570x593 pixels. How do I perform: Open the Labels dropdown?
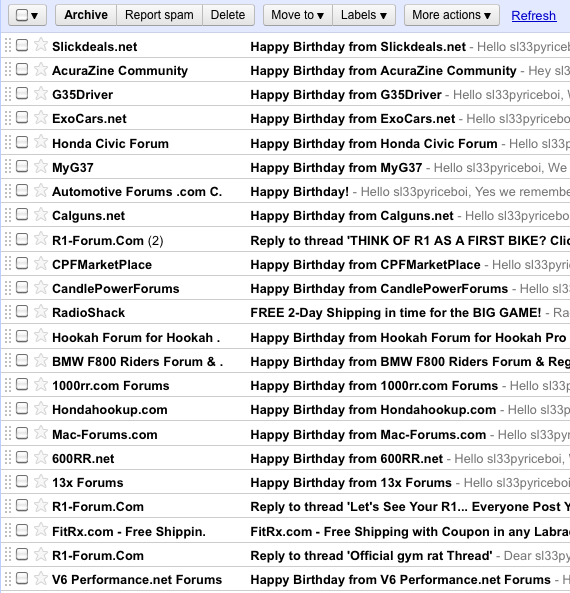coord(364,15)
